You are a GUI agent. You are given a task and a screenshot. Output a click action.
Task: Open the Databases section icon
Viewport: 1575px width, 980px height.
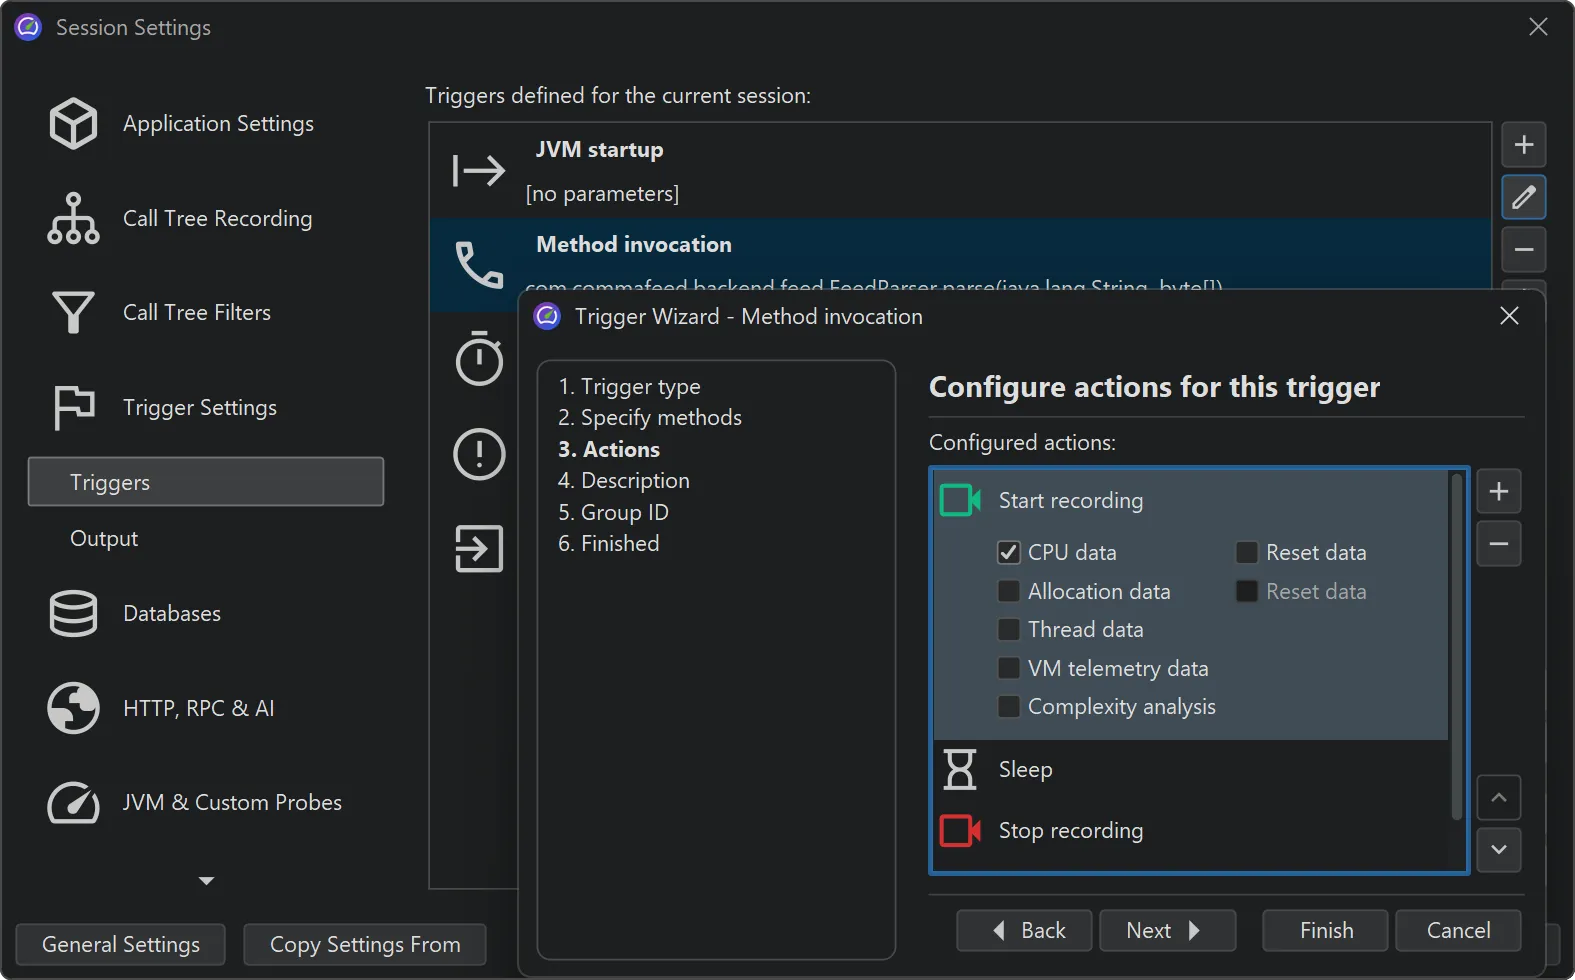tap(73, 613)
